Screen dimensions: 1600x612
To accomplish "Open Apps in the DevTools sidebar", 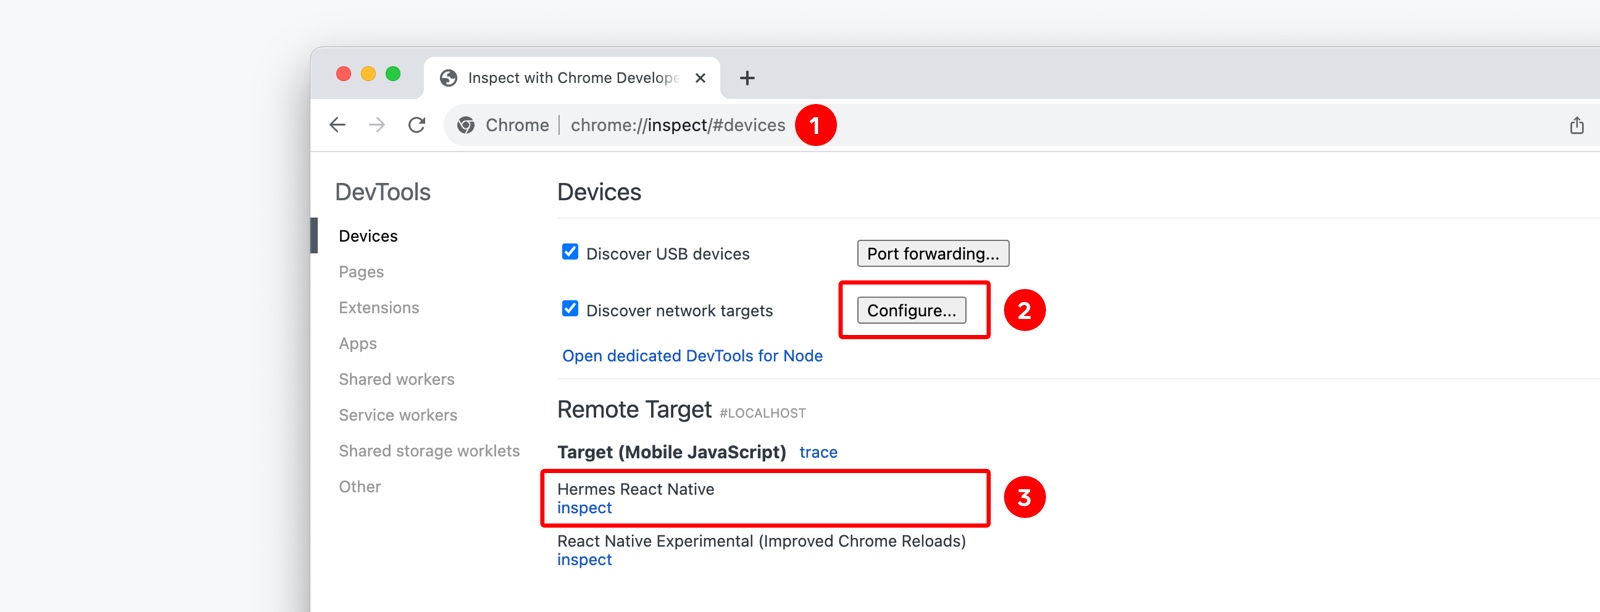I will coord(358,344).
